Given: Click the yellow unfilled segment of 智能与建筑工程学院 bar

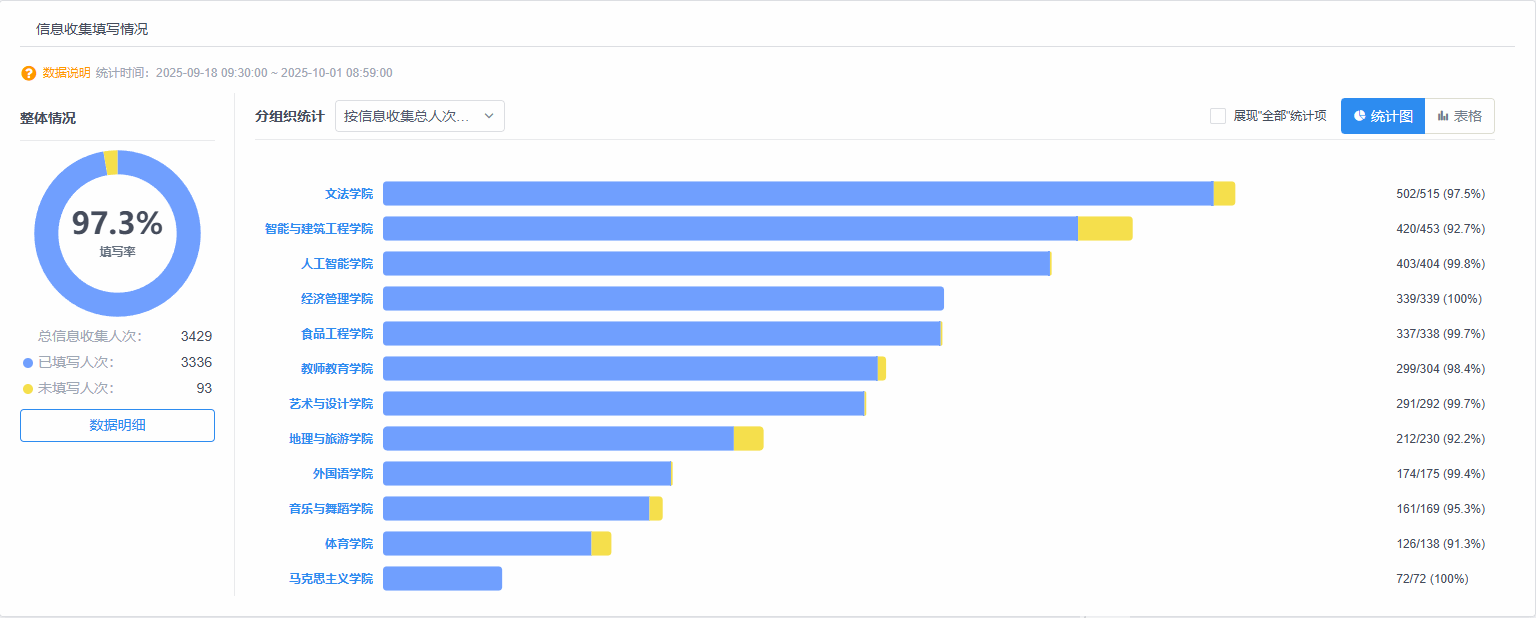Looking at the screenshot, I should click(1105, 229).
